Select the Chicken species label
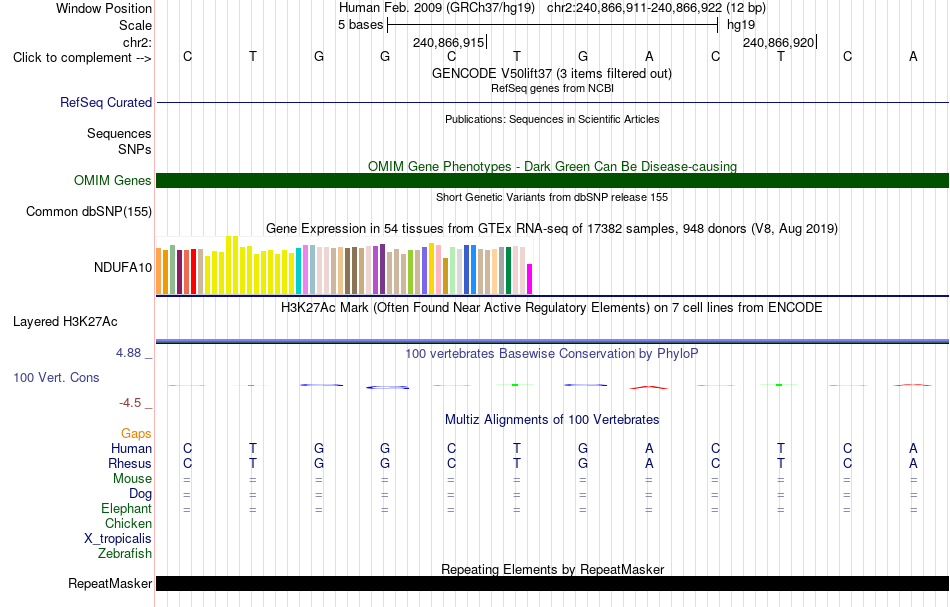Viewport: 950px width, 607px height. click(x=128, y=523)
